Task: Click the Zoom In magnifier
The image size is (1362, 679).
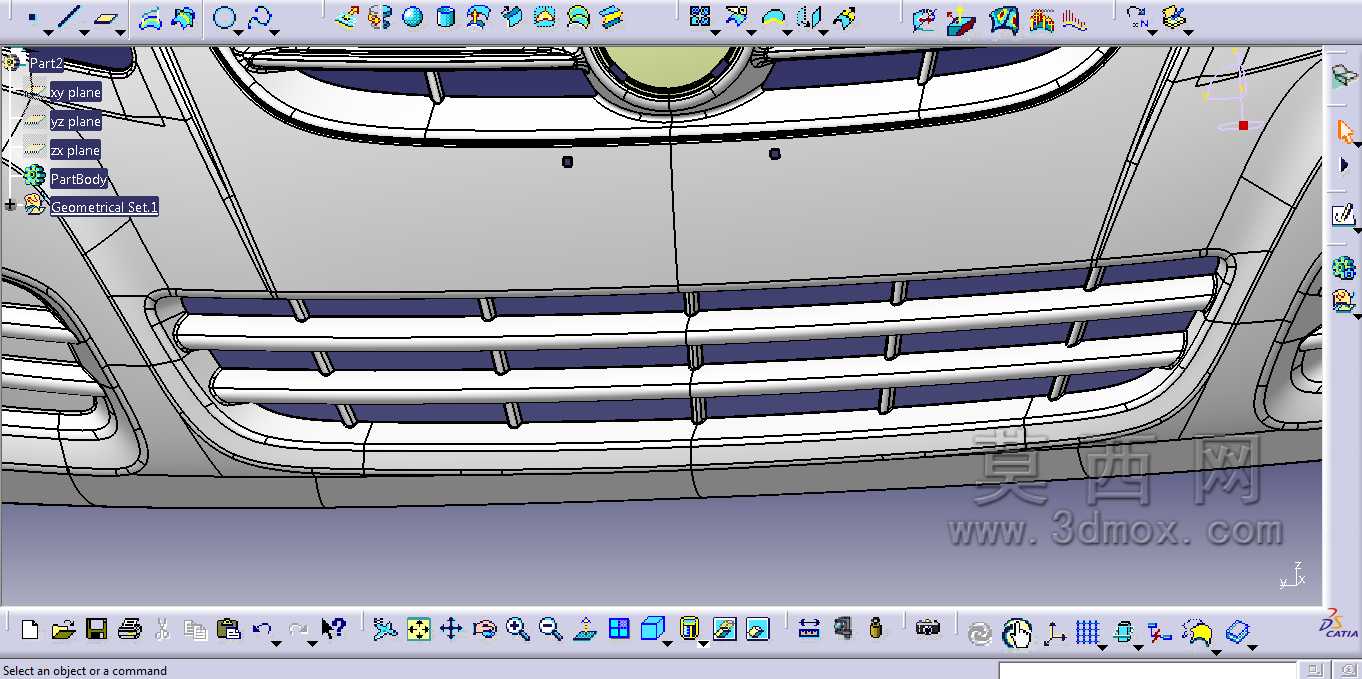Action: click(517, 629)
